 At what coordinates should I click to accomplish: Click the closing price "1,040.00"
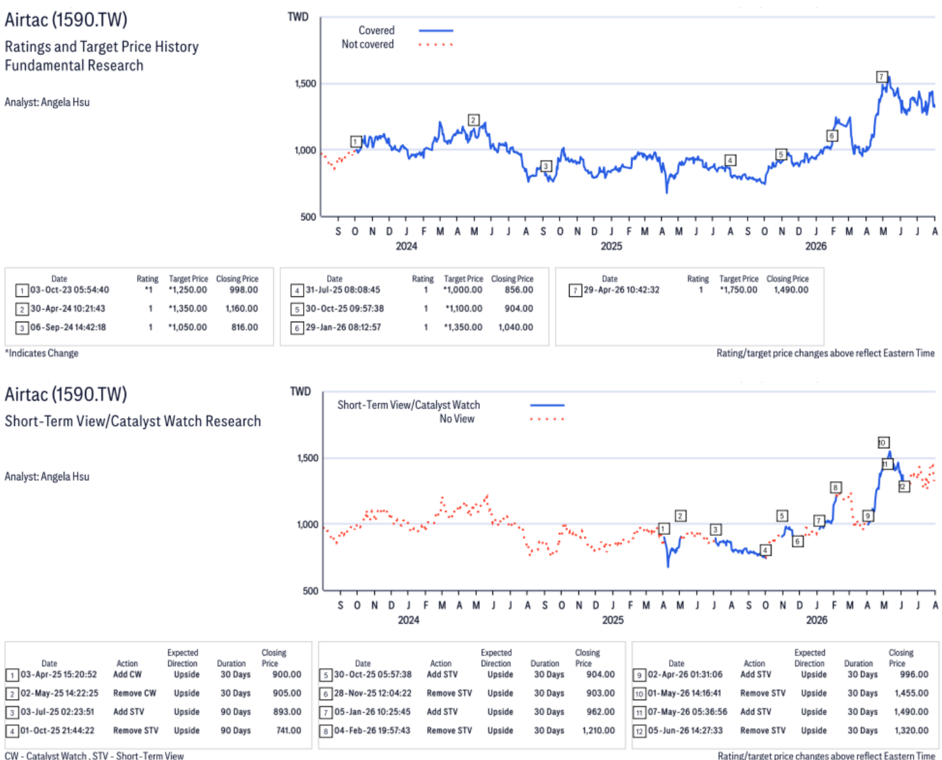click(x=516, y=327)
